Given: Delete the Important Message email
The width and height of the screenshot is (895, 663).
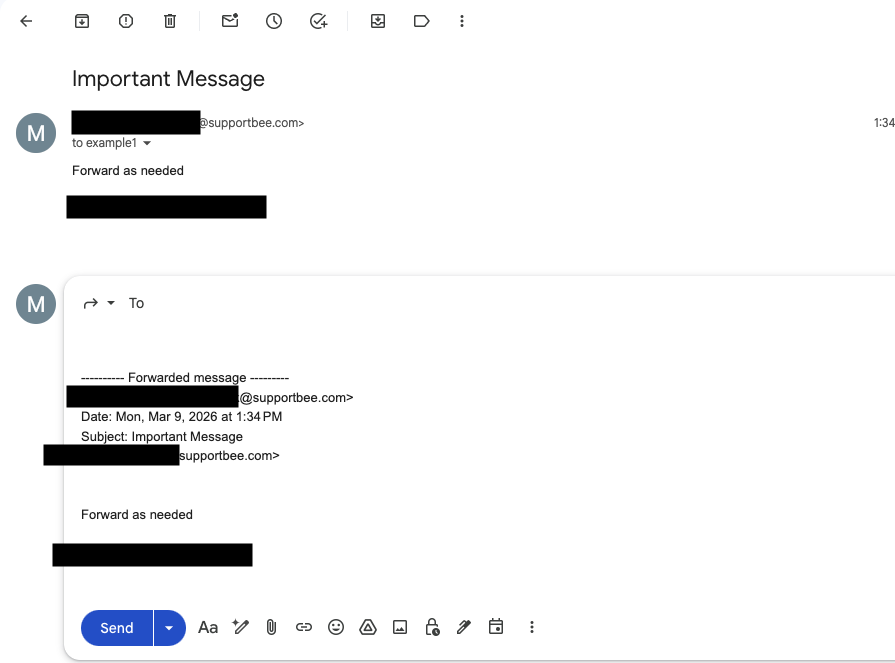Looking at the screenshot, I should point(169,20).
